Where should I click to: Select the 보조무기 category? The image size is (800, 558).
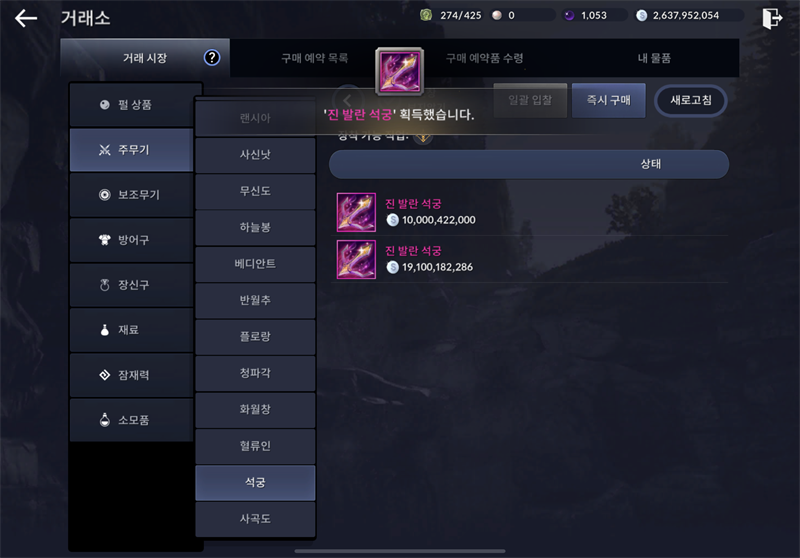click(132, 195)
